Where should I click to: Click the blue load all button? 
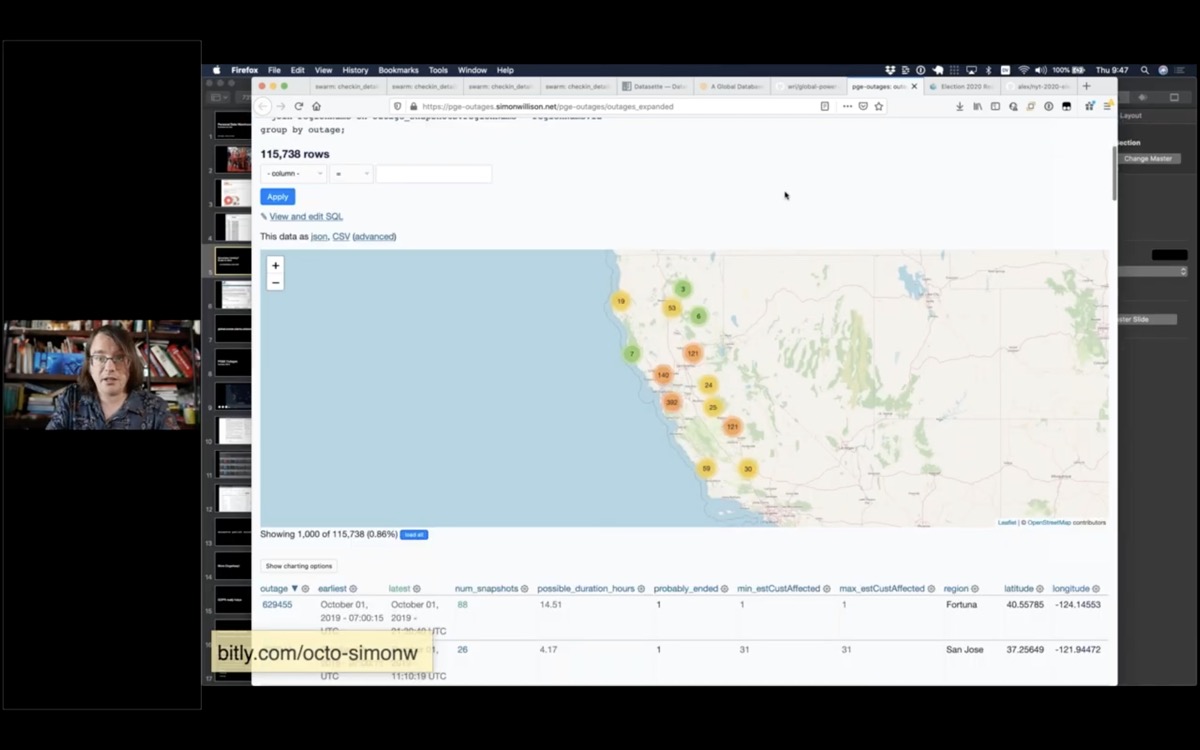pyautogui.click(x=414, y=535)
